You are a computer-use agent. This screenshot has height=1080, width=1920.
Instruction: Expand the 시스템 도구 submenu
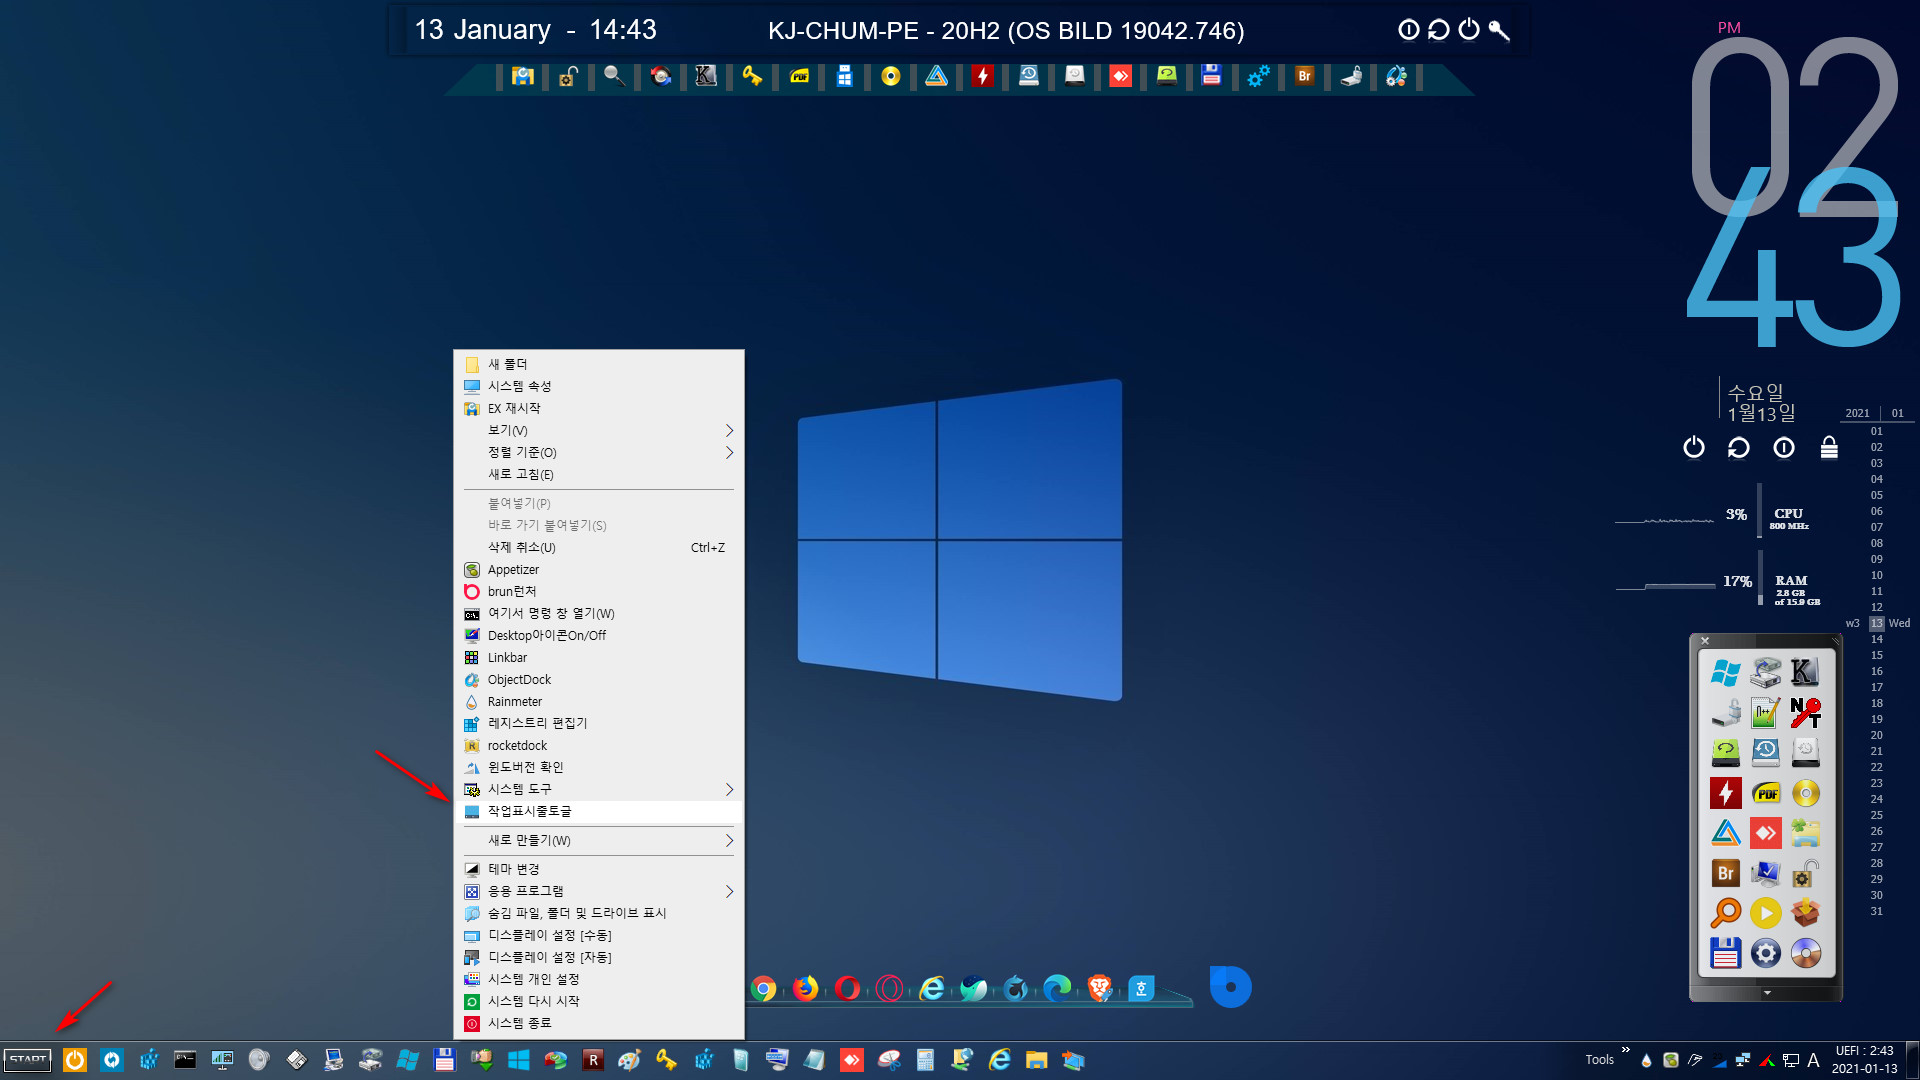click(x=599, y=789)
